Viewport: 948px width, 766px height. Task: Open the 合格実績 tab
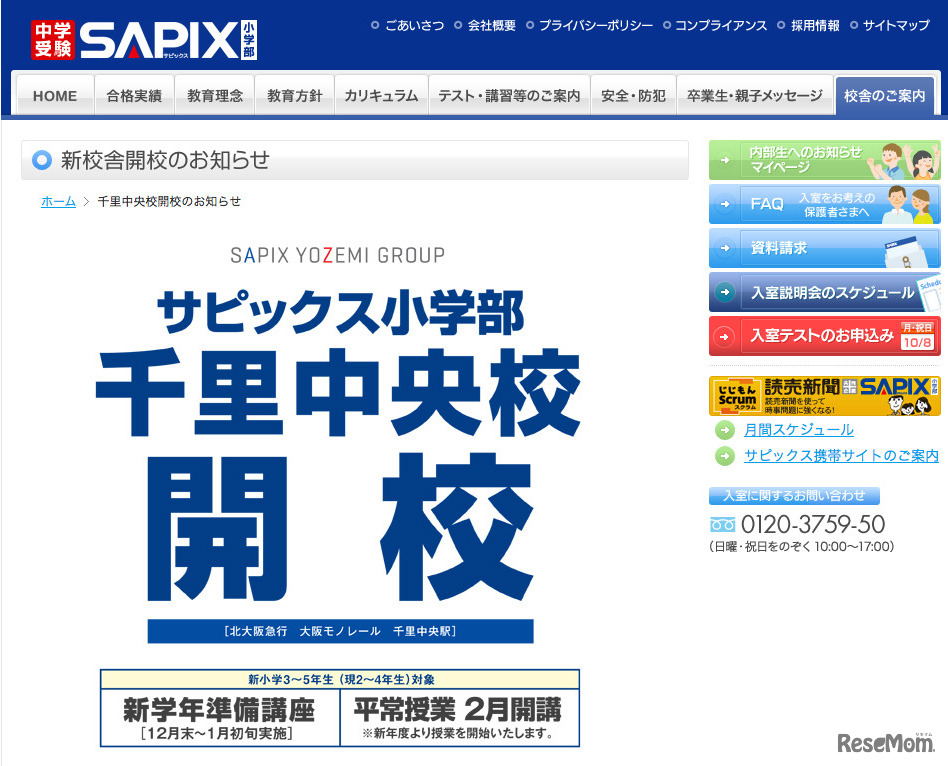click(x=134, y=95)
